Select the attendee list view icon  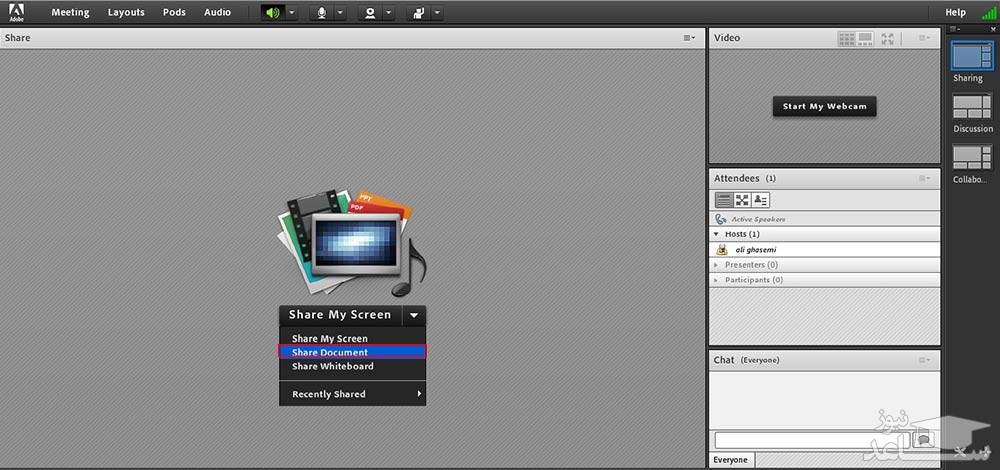point(723,200)
